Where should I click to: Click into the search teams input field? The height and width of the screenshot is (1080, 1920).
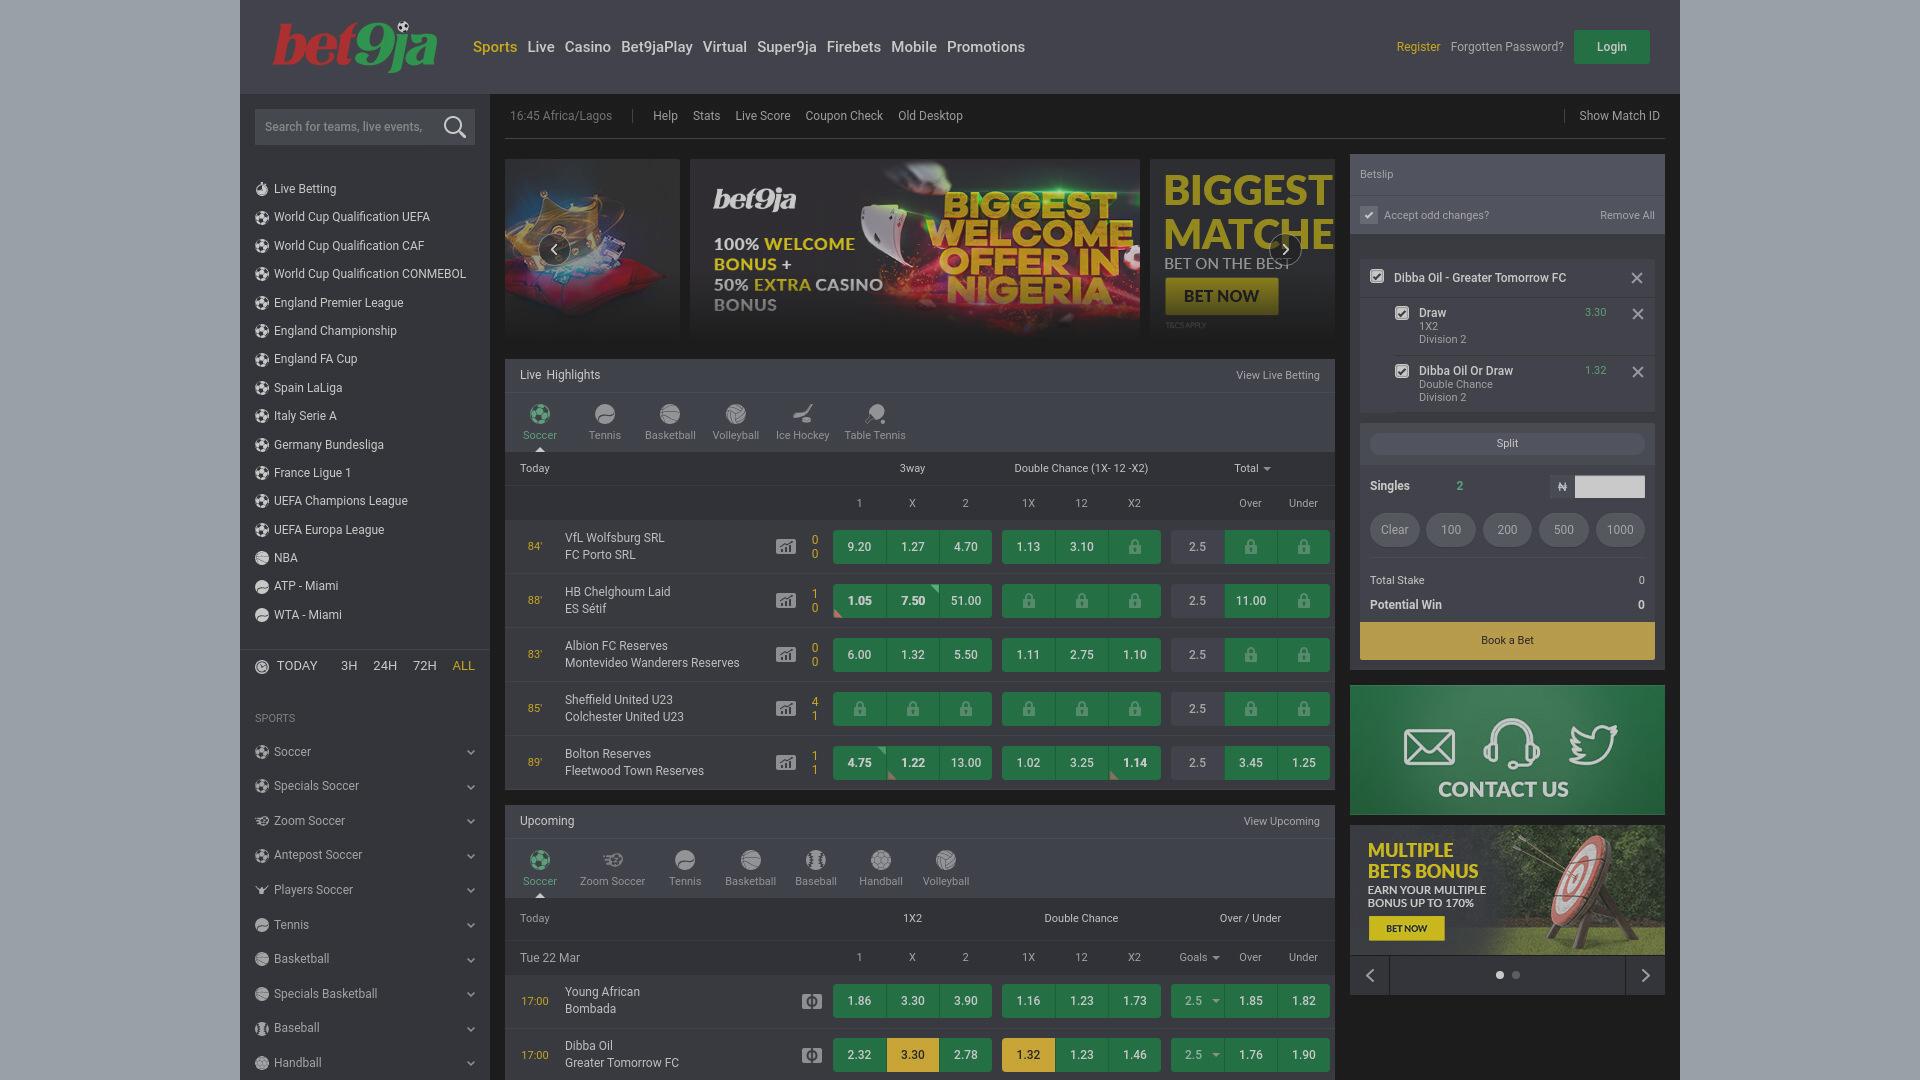tap(345, 127)
